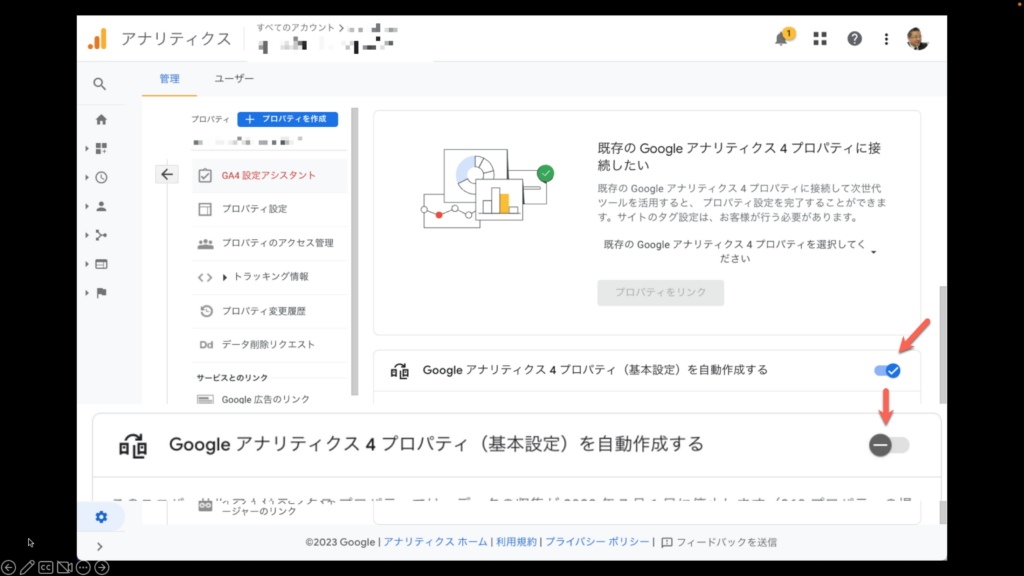
Task: Open Conversions flag icon in sidebar
Action: (x=101, y=293)
